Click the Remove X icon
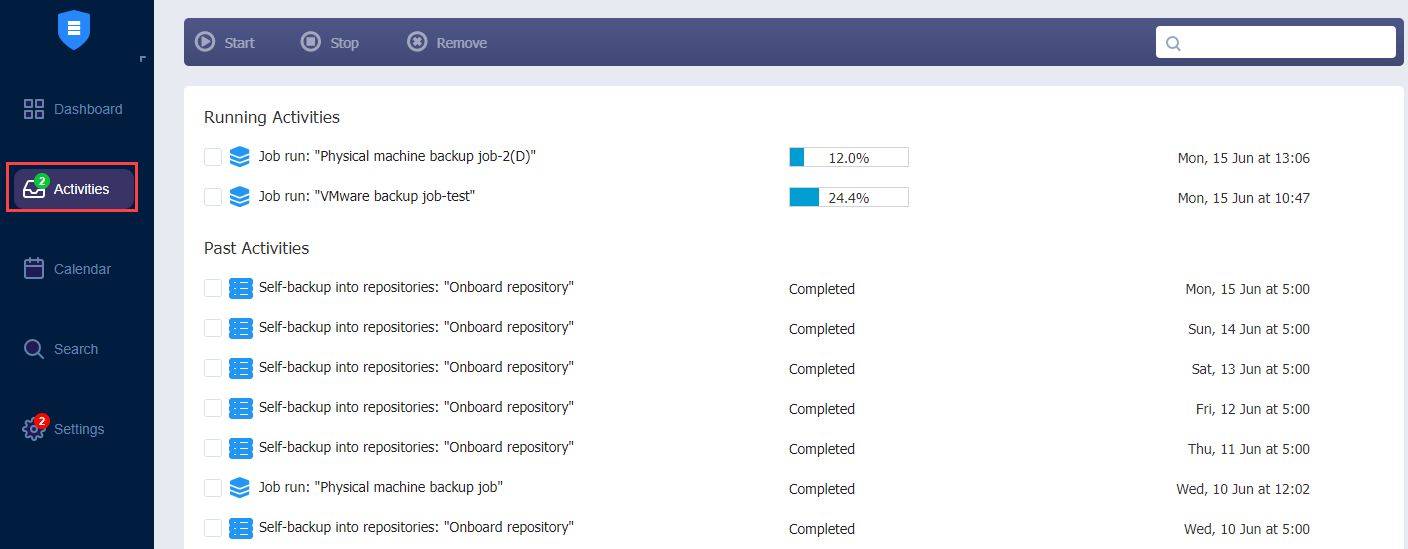 click(417, 42)
